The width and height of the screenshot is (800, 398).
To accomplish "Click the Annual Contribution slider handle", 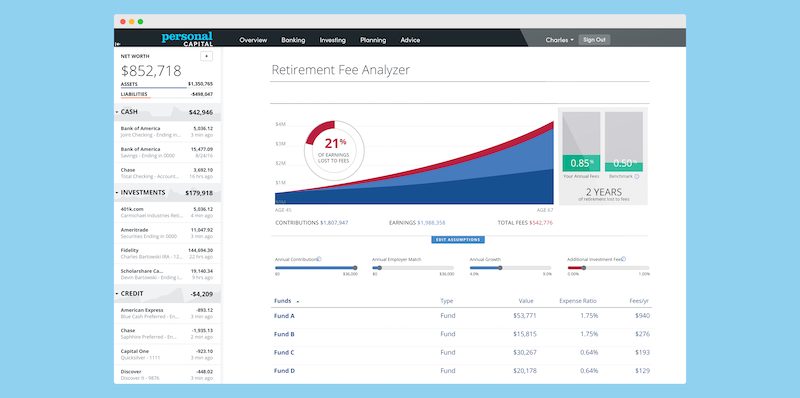I will click(355, 268).
